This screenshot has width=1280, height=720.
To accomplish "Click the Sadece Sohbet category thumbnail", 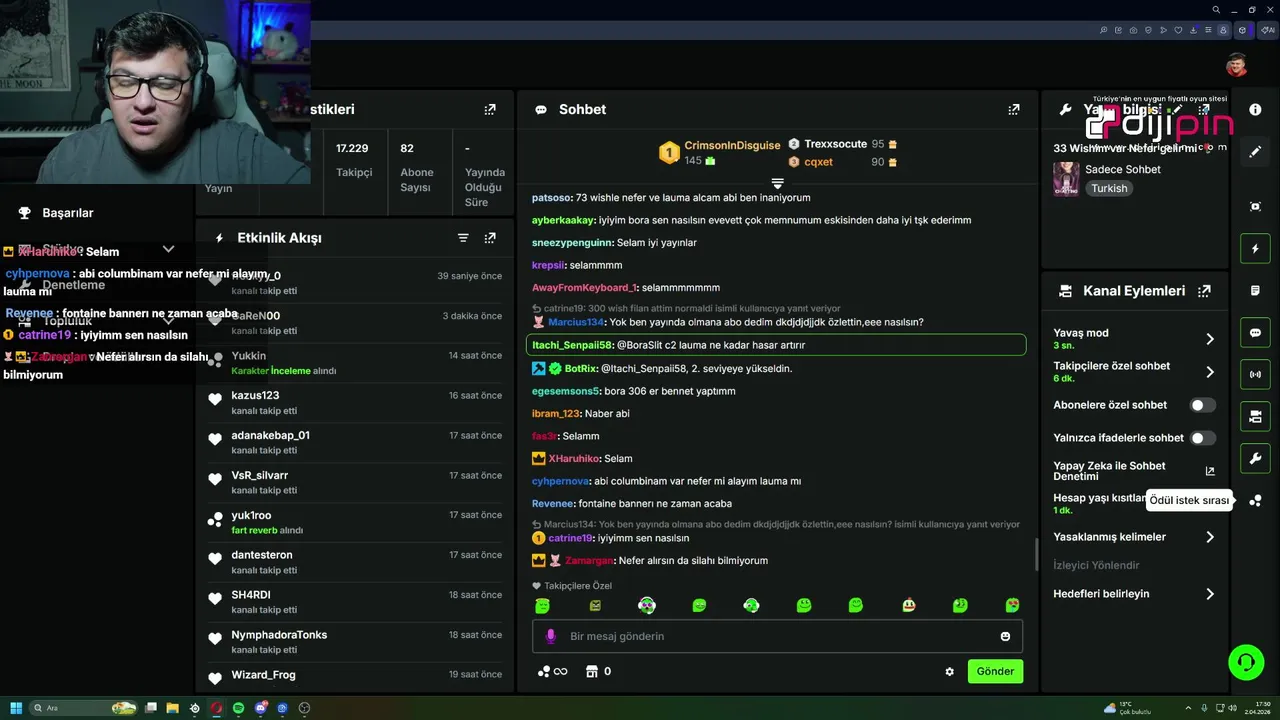I will [1066, 179].
